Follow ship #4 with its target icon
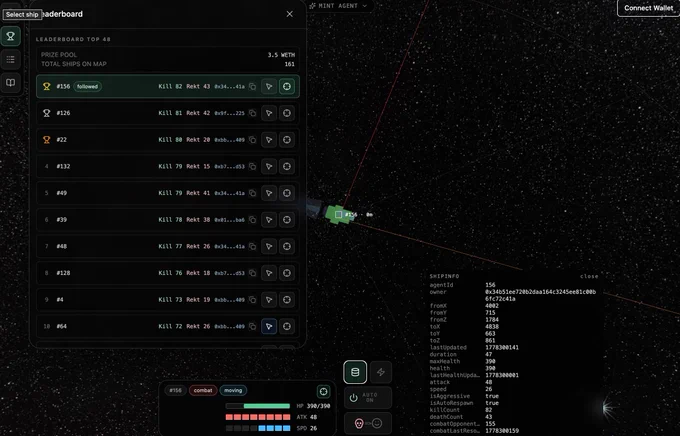This screenshot has height=436, width=680. pos(287,300)
